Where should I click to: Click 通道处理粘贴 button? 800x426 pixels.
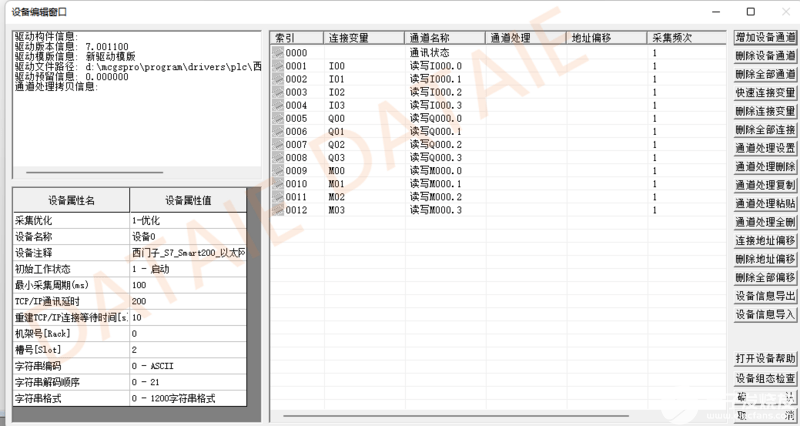[765, 204]
